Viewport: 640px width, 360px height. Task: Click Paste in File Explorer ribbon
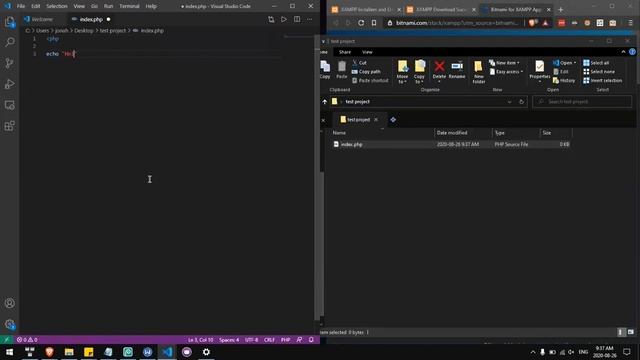point(342,70)
